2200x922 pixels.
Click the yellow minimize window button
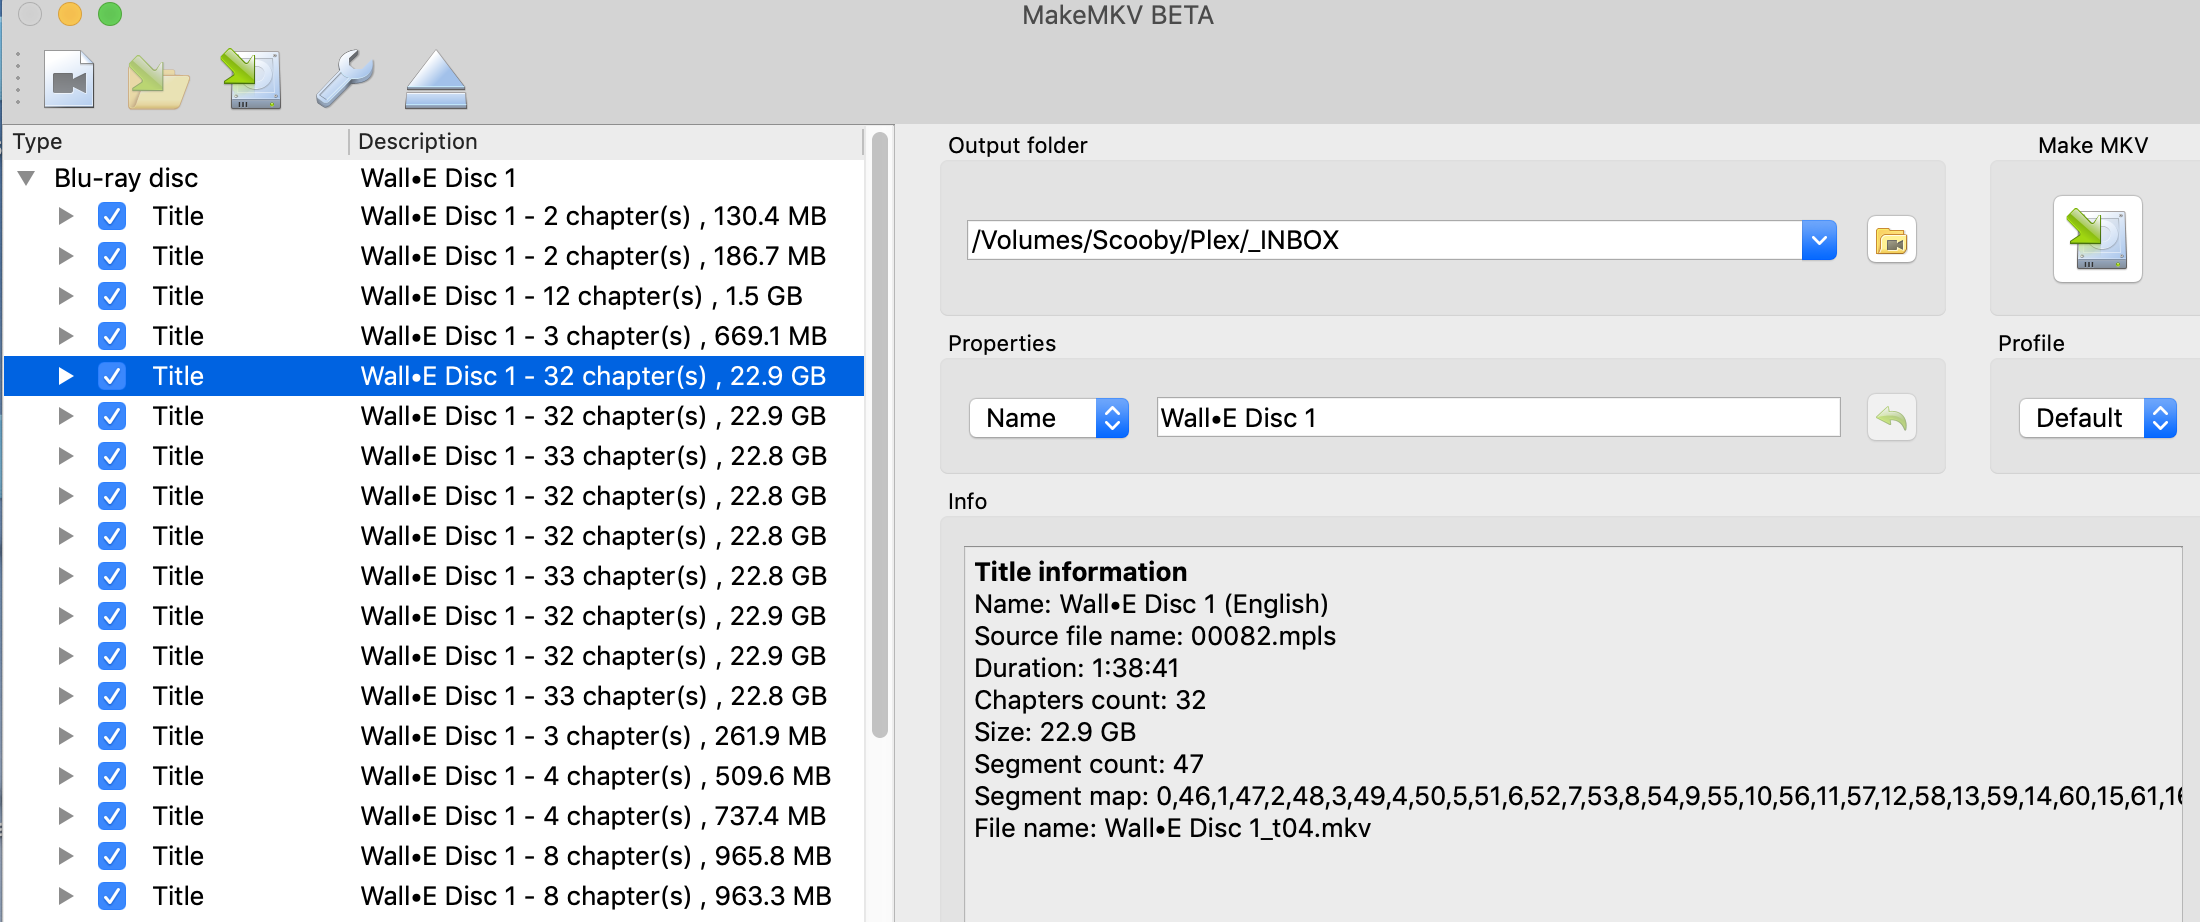click(x=70, y=14)
